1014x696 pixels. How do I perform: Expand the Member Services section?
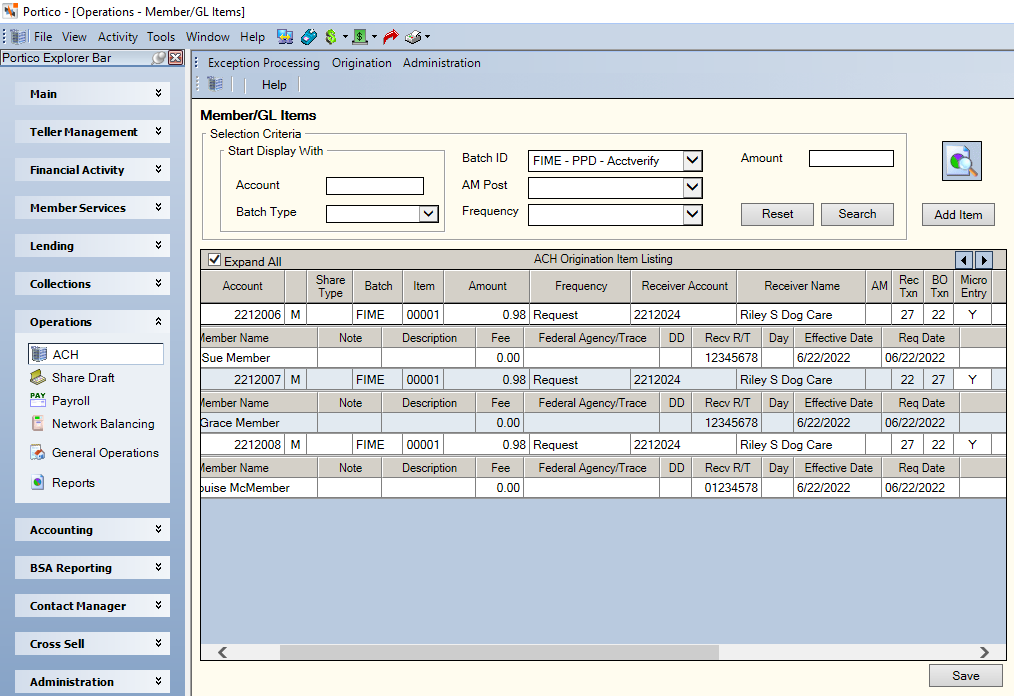click(92, 208)
